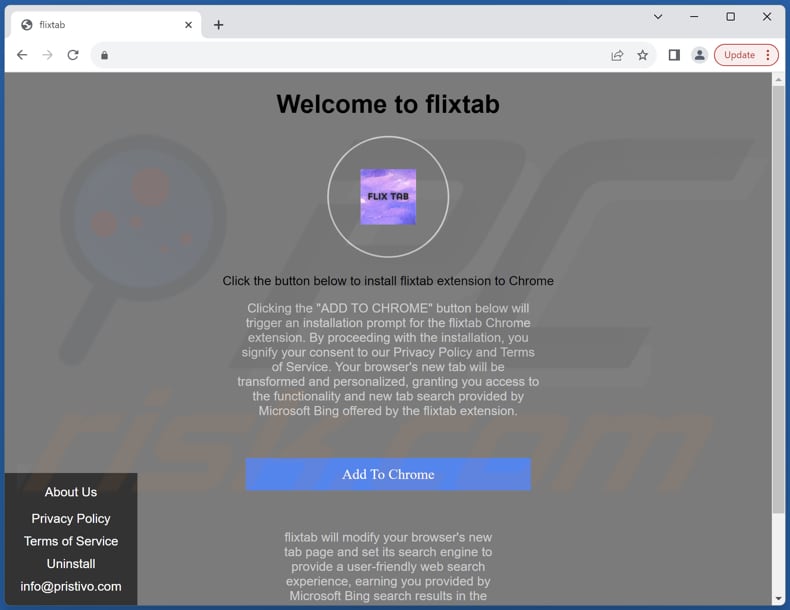Share this page using the share icon
The image size is (790, 610).
pyautogui.click(x=617, y=55)
